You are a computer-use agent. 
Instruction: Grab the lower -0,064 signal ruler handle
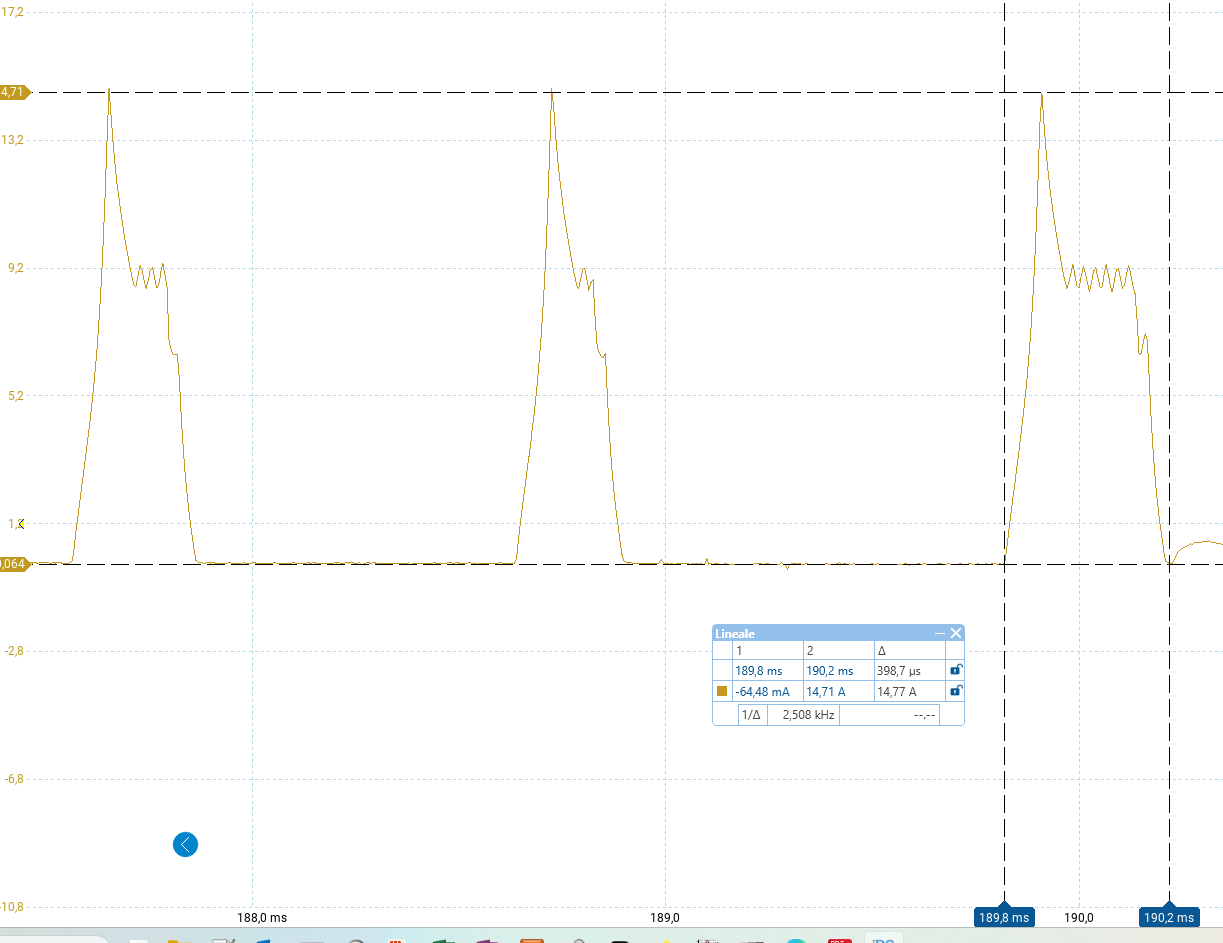click(x=14, y=564)
